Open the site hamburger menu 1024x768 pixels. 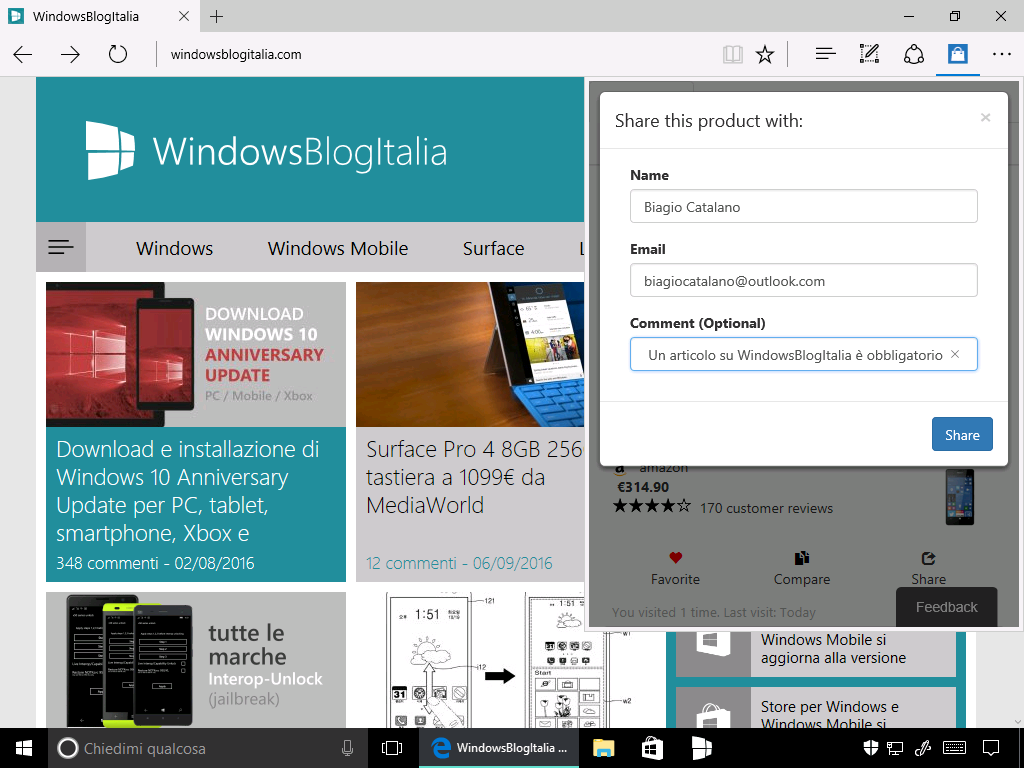pos(61,247)
